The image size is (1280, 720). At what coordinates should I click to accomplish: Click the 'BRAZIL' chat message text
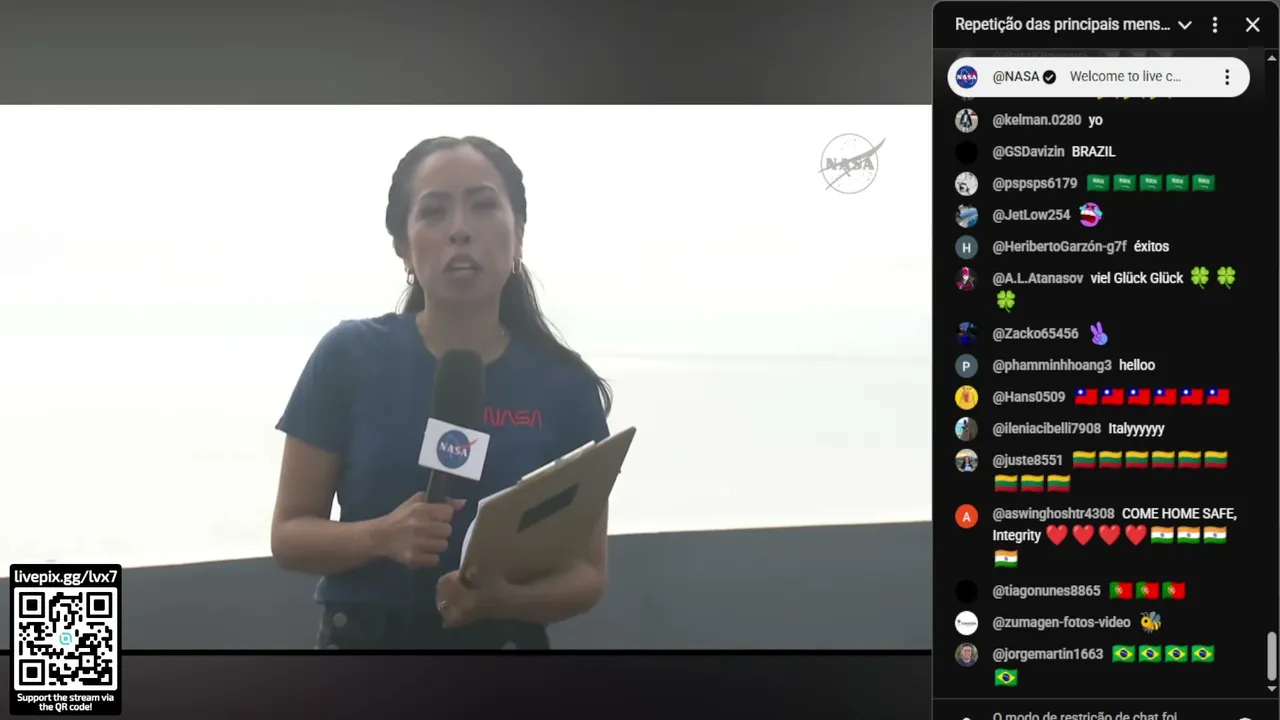point(1093,152)
